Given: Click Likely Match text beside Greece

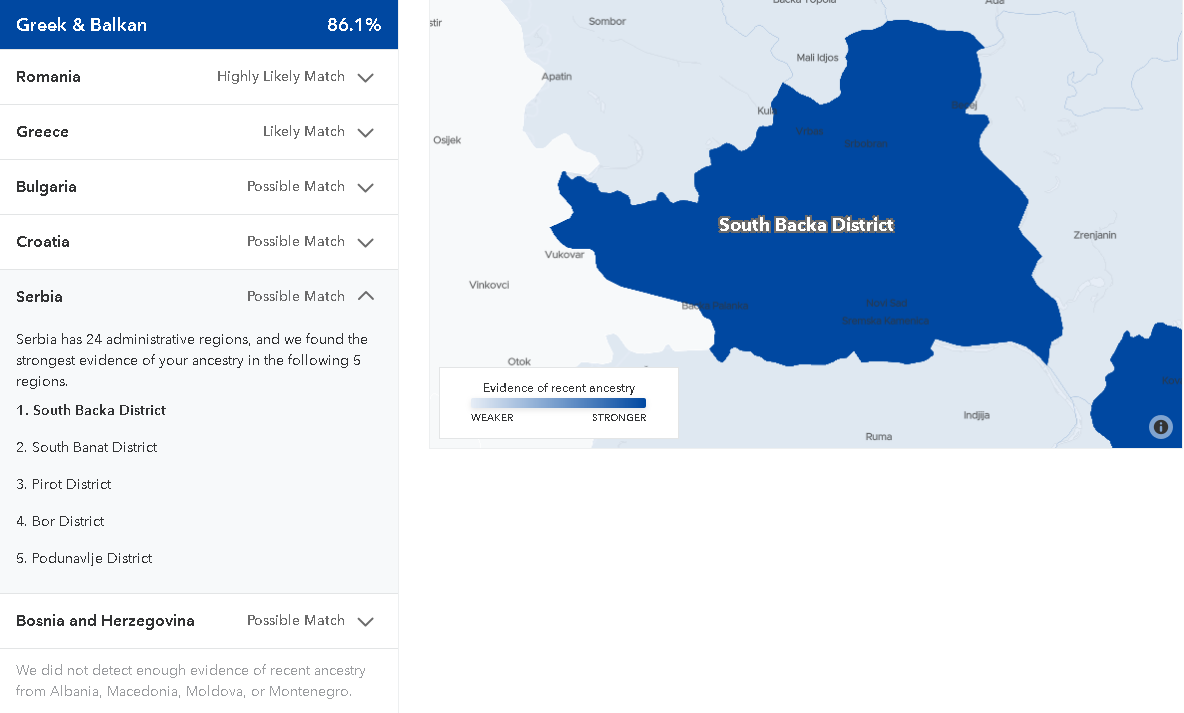Looking at the screenshot, I should click(304, 131).
